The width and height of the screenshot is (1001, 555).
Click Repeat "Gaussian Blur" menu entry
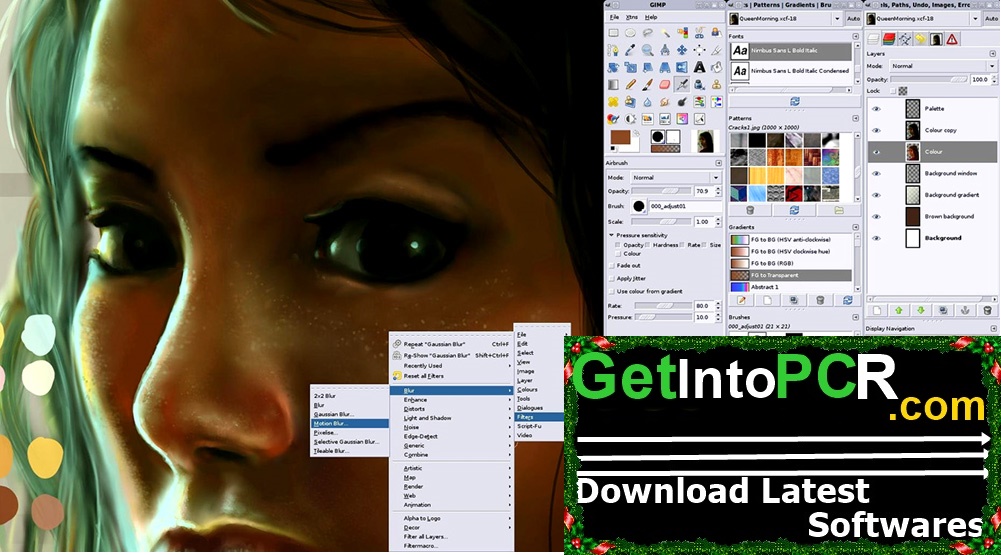(x=452, y=344)
